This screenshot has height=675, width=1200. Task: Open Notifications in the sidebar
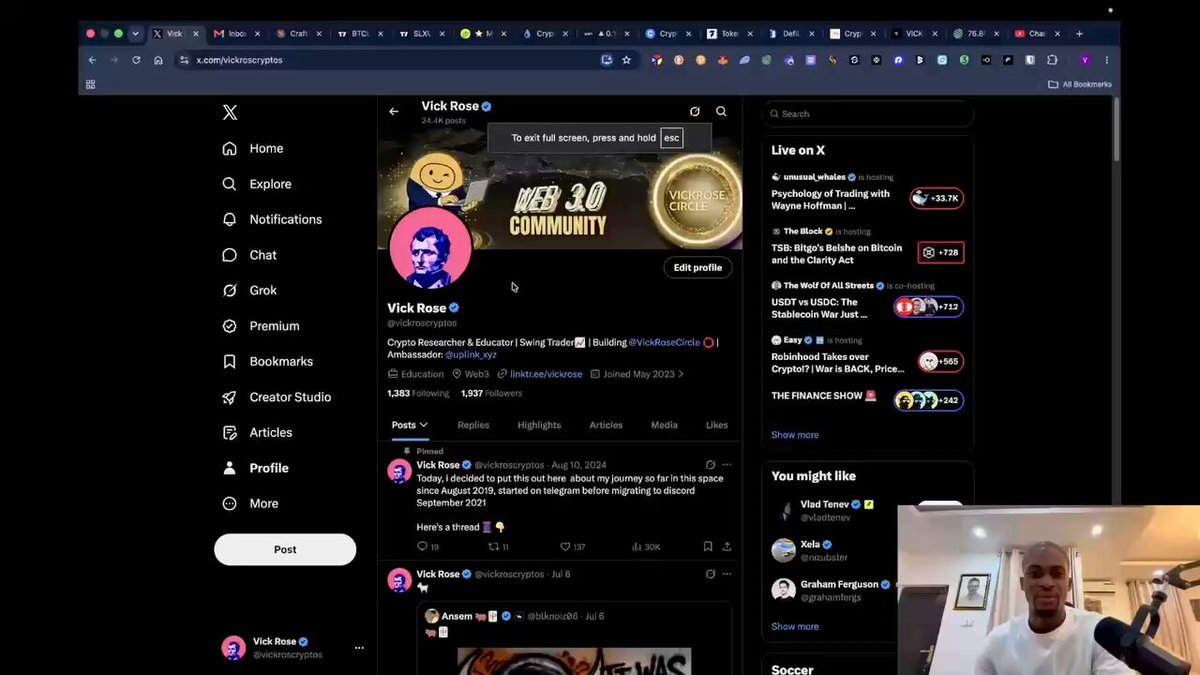(272, 219)
